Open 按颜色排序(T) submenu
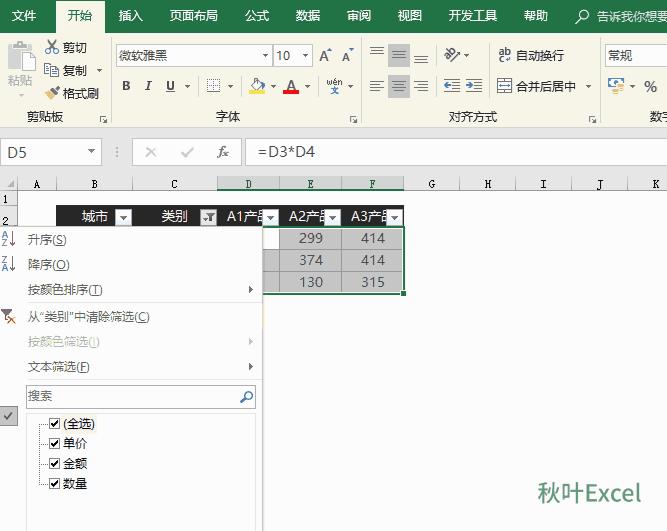Screen dimensions: 667x531 (131, 290)
